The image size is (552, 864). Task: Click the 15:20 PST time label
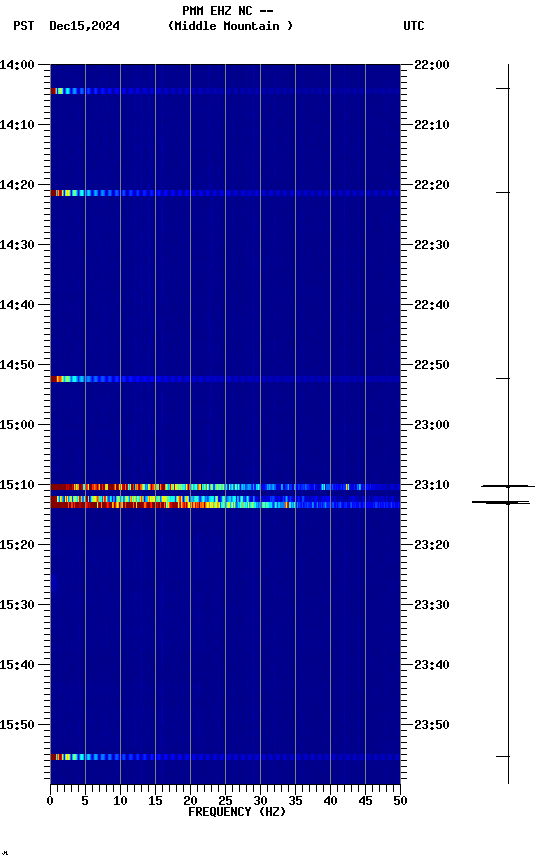click(x=17, y=545)
